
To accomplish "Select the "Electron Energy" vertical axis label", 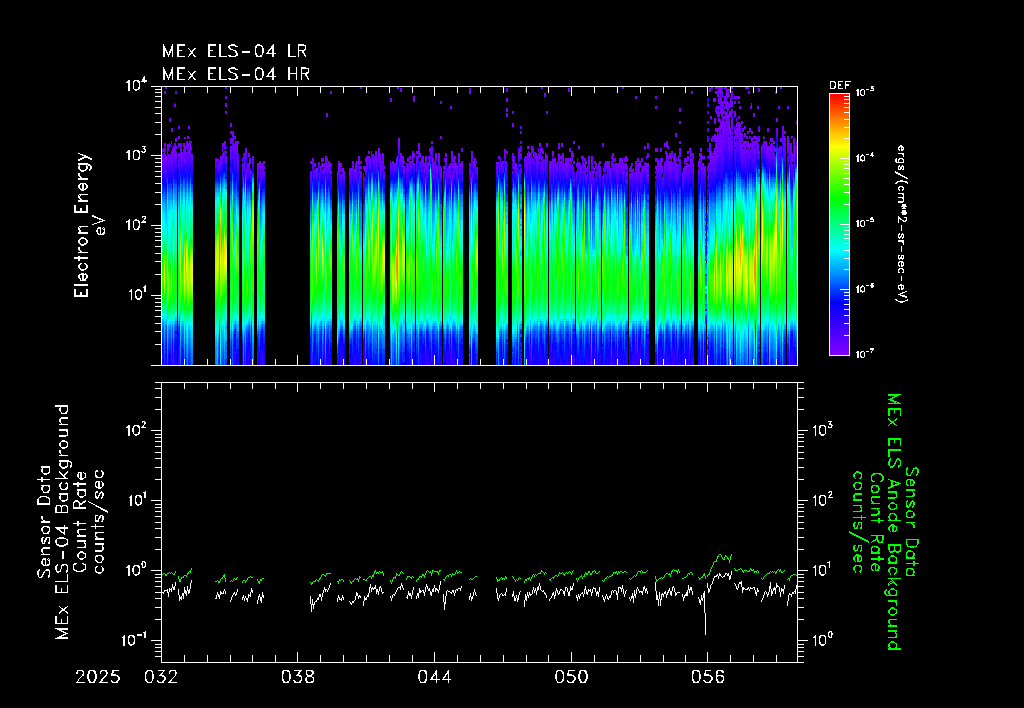I will (82, 225).
